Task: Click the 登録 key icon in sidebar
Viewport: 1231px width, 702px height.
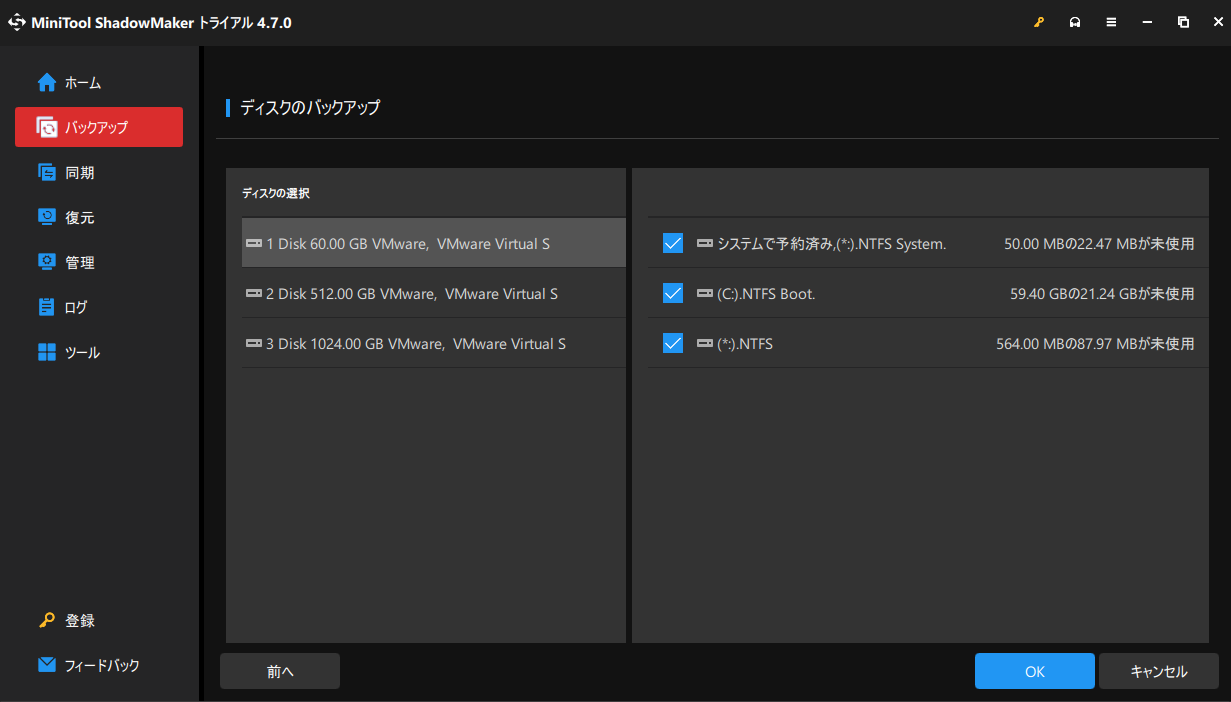Action: pyautogui.click(x=46, y=620)
